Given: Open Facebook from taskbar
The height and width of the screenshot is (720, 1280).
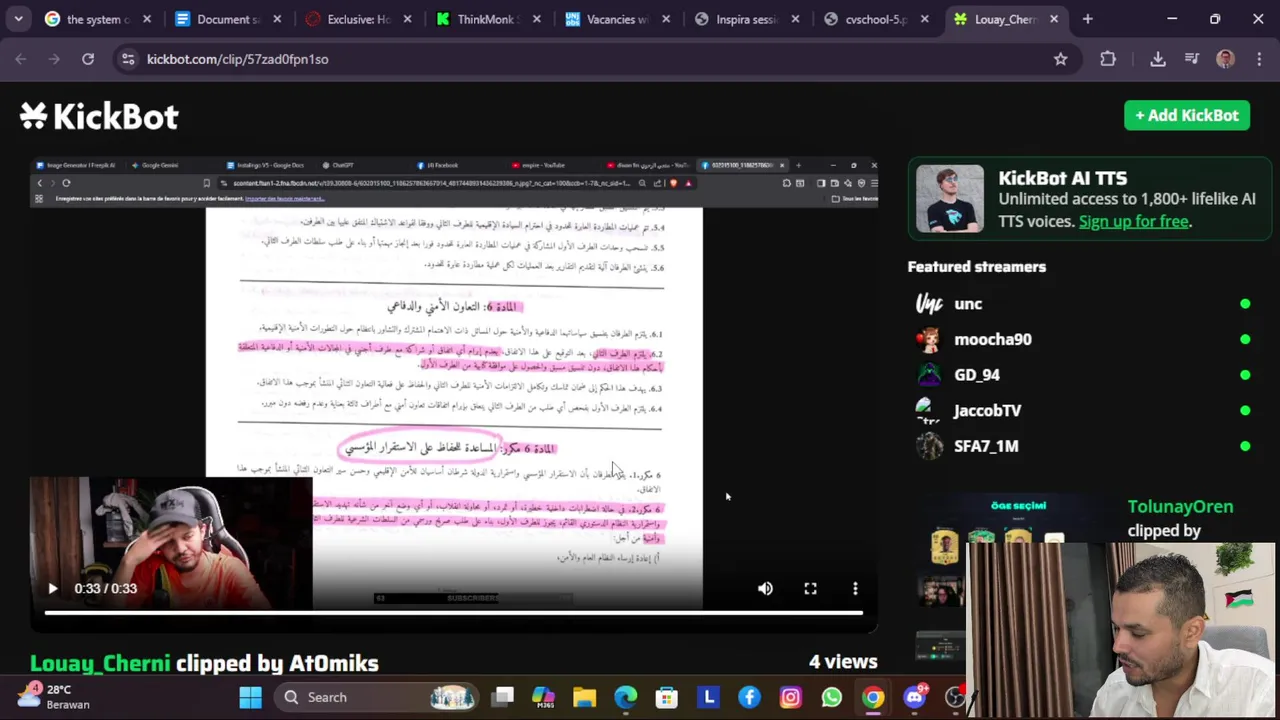Looking at the screenshot, I should (749, 697).
